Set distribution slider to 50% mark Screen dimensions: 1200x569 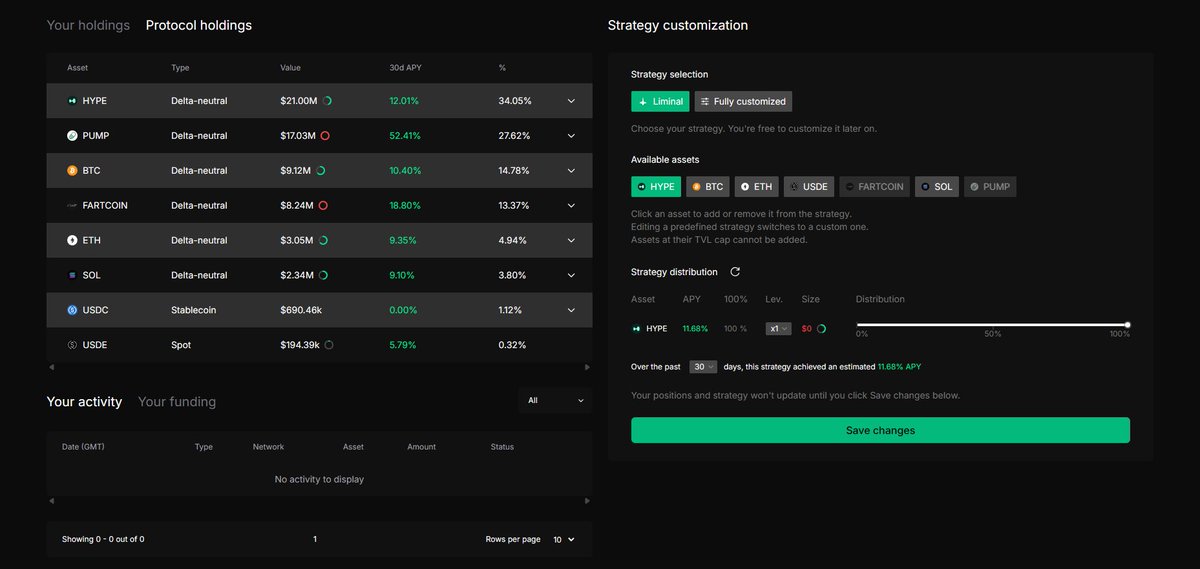pos(992,334)
